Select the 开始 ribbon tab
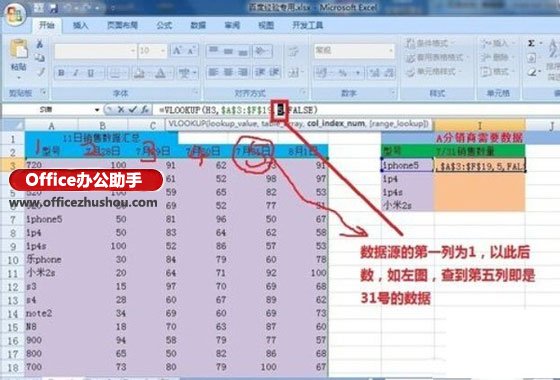The image size is (560, 380). click(46, 25)
